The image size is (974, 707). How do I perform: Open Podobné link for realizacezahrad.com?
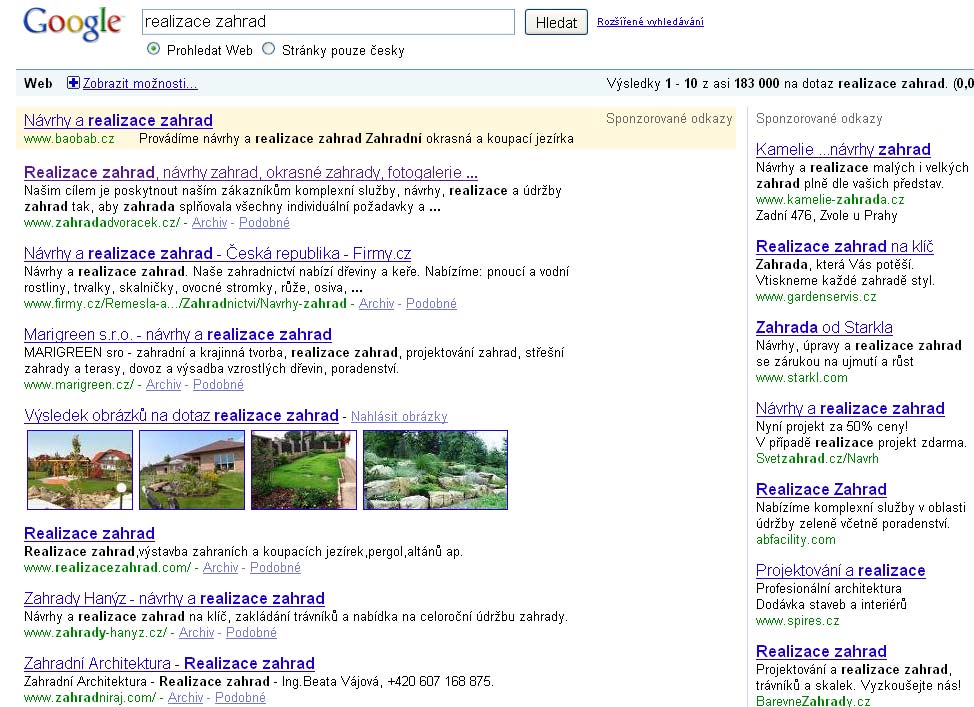tap(275, 567)
